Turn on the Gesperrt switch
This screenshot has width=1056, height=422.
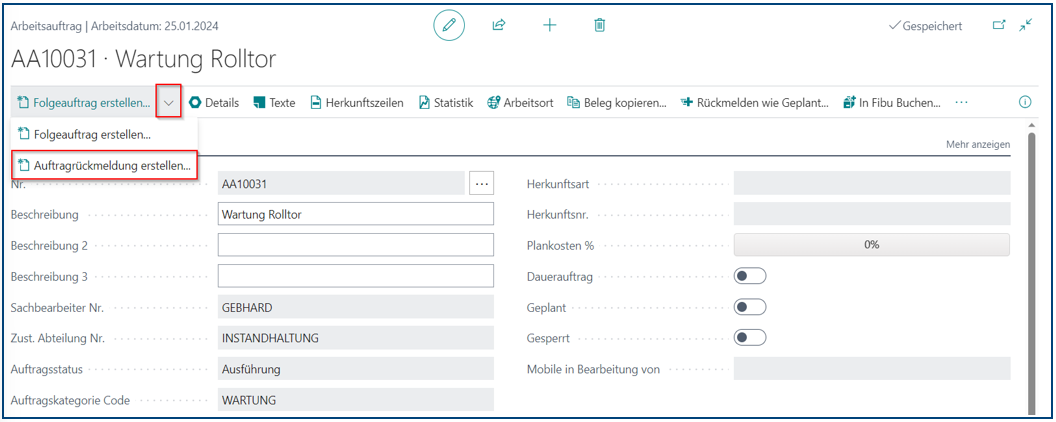(750, 337)
